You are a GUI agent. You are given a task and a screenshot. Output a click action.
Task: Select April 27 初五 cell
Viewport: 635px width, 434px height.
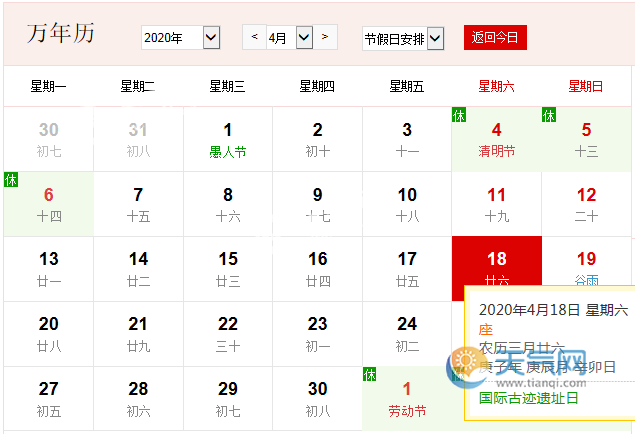49,399
